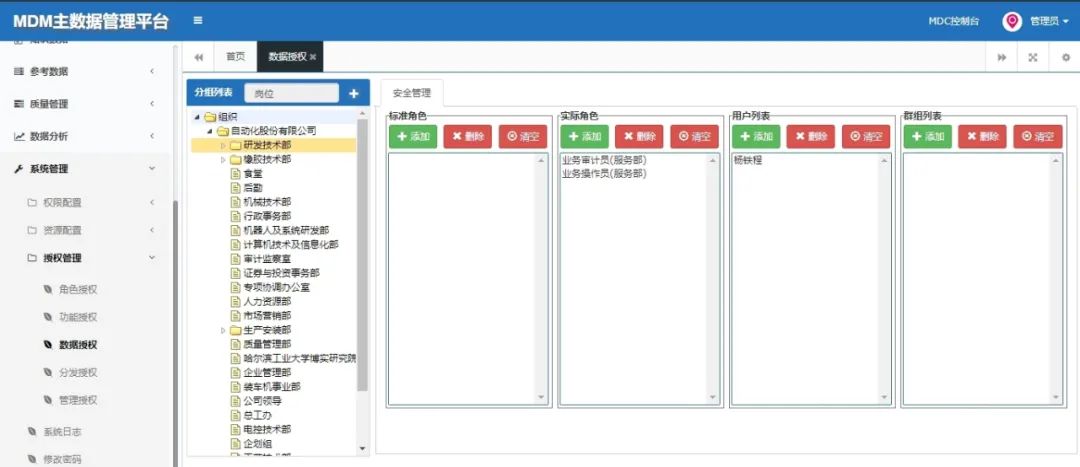
Task: Close the 数据授权 tab with its x
Action: [313, 57]
